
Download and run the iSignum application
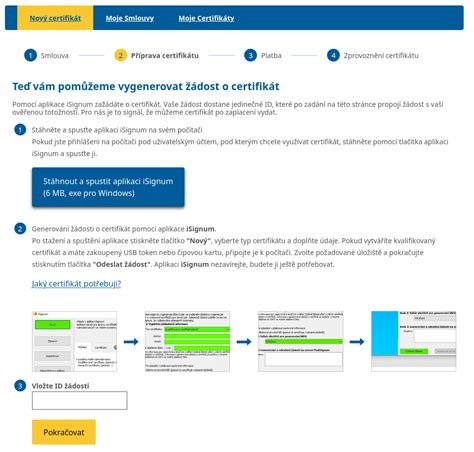click(108, 187)
